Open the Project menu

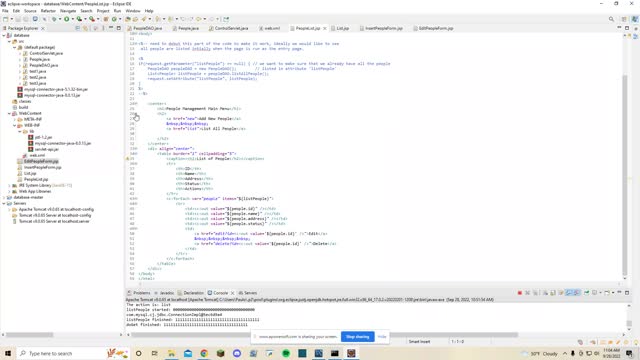pyautogui.click(x=103, y=11)
